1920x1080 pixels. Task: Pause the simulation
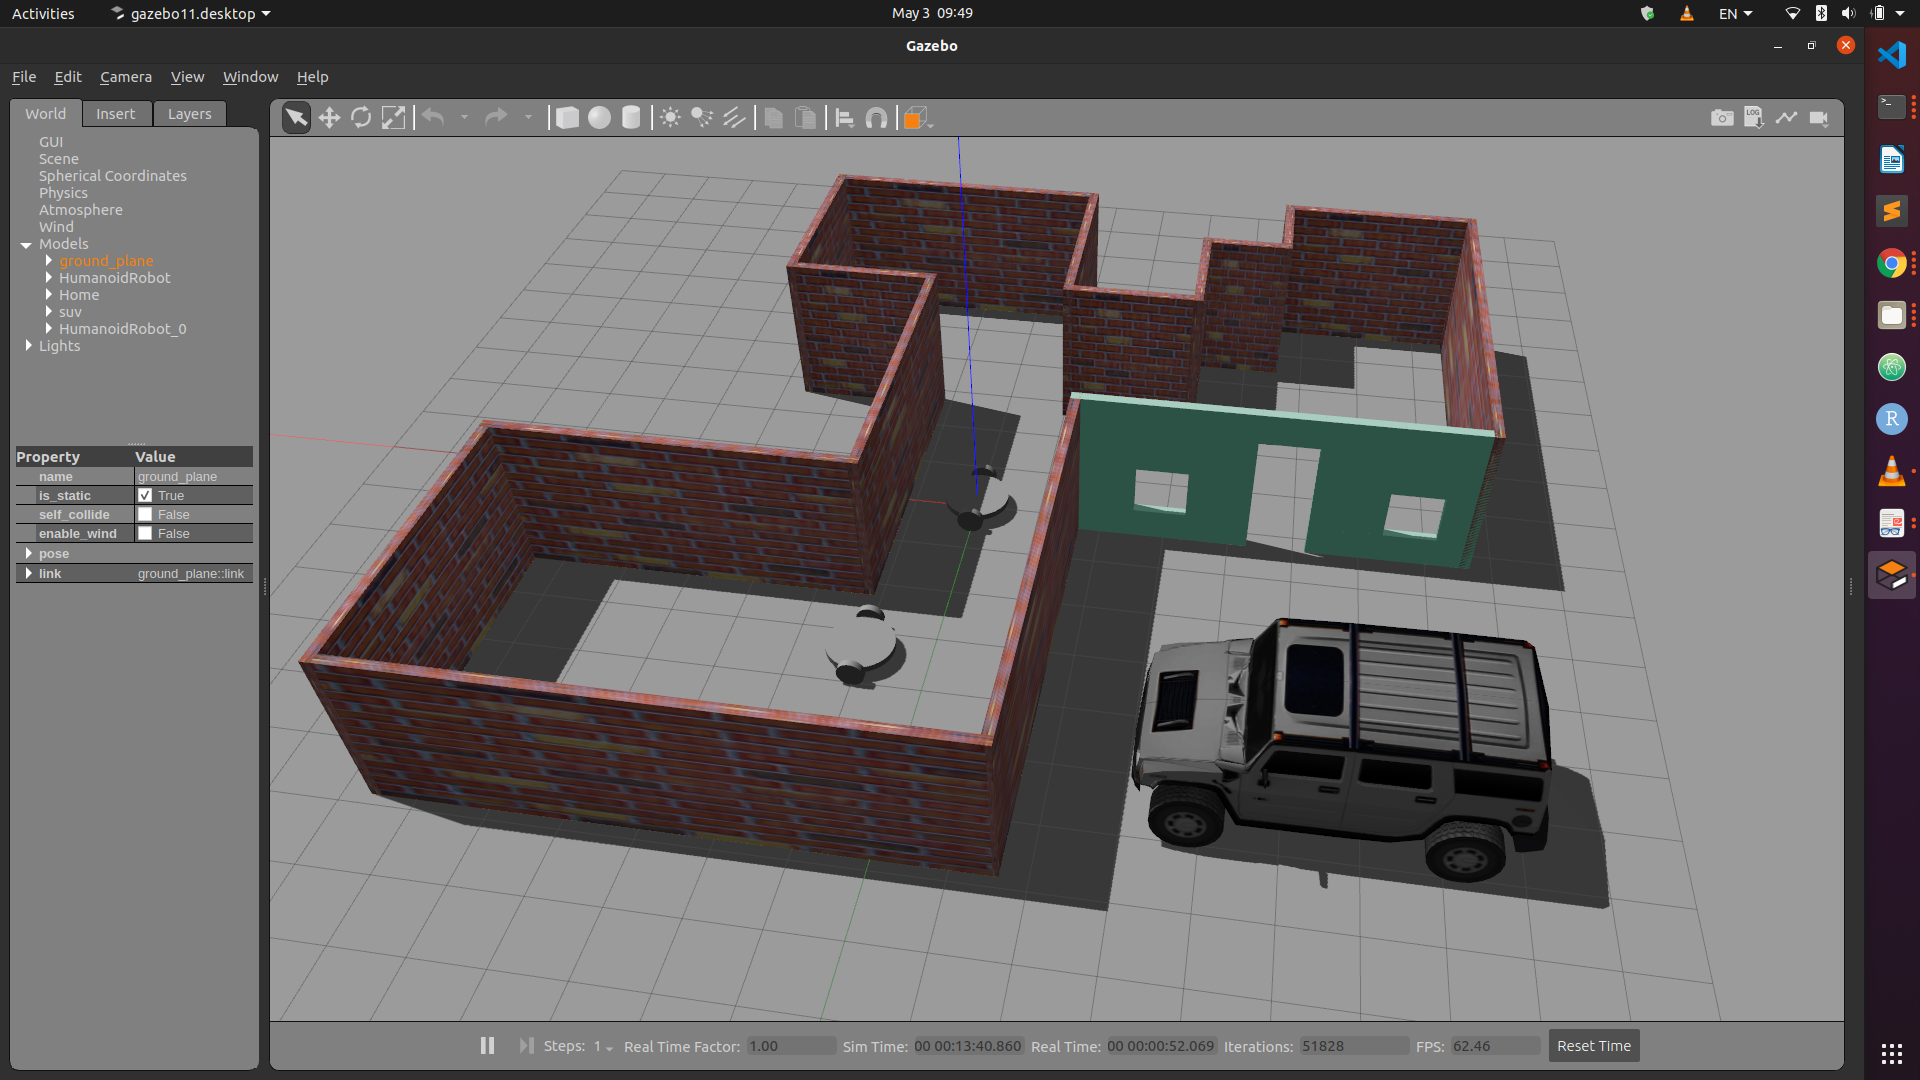pos(487,1046)
